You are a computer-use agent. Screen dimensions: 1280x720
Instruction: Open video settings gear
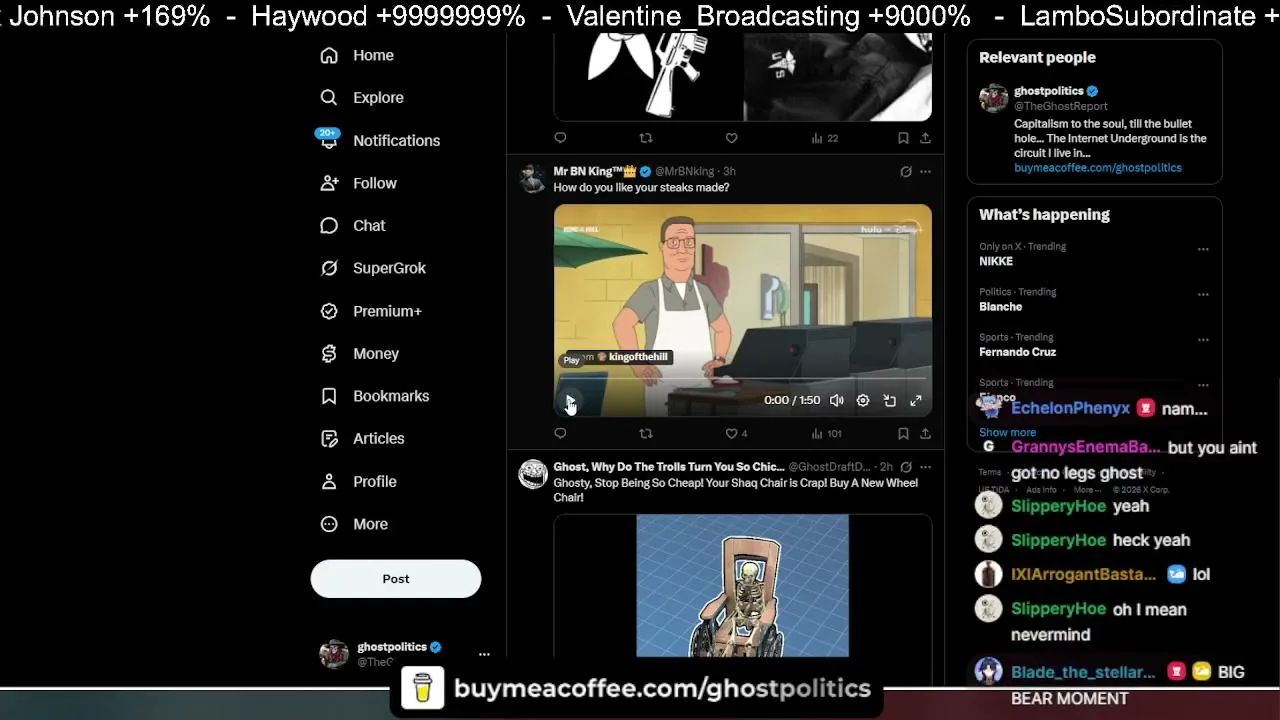(x=863, y=401)
